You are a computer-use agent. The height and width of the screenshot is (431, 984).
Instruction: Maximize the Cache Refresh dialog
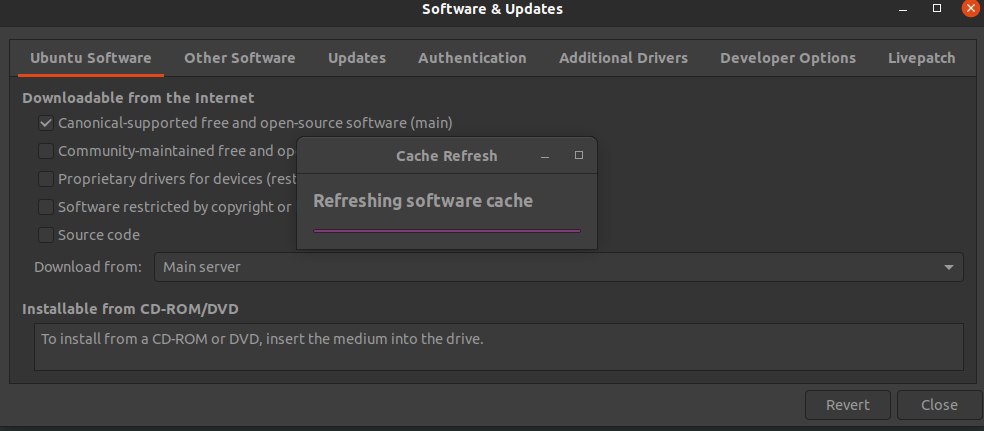(579, 155)
